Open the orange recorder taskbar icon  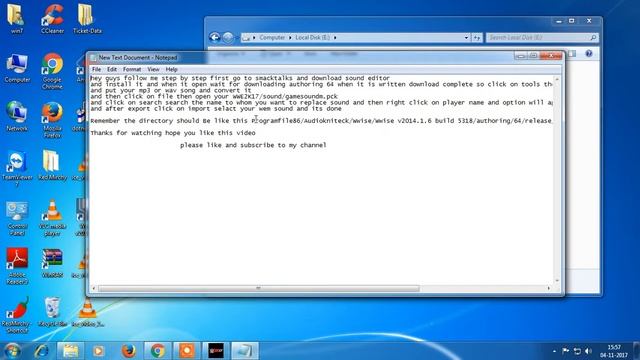(x=187, y=351)
